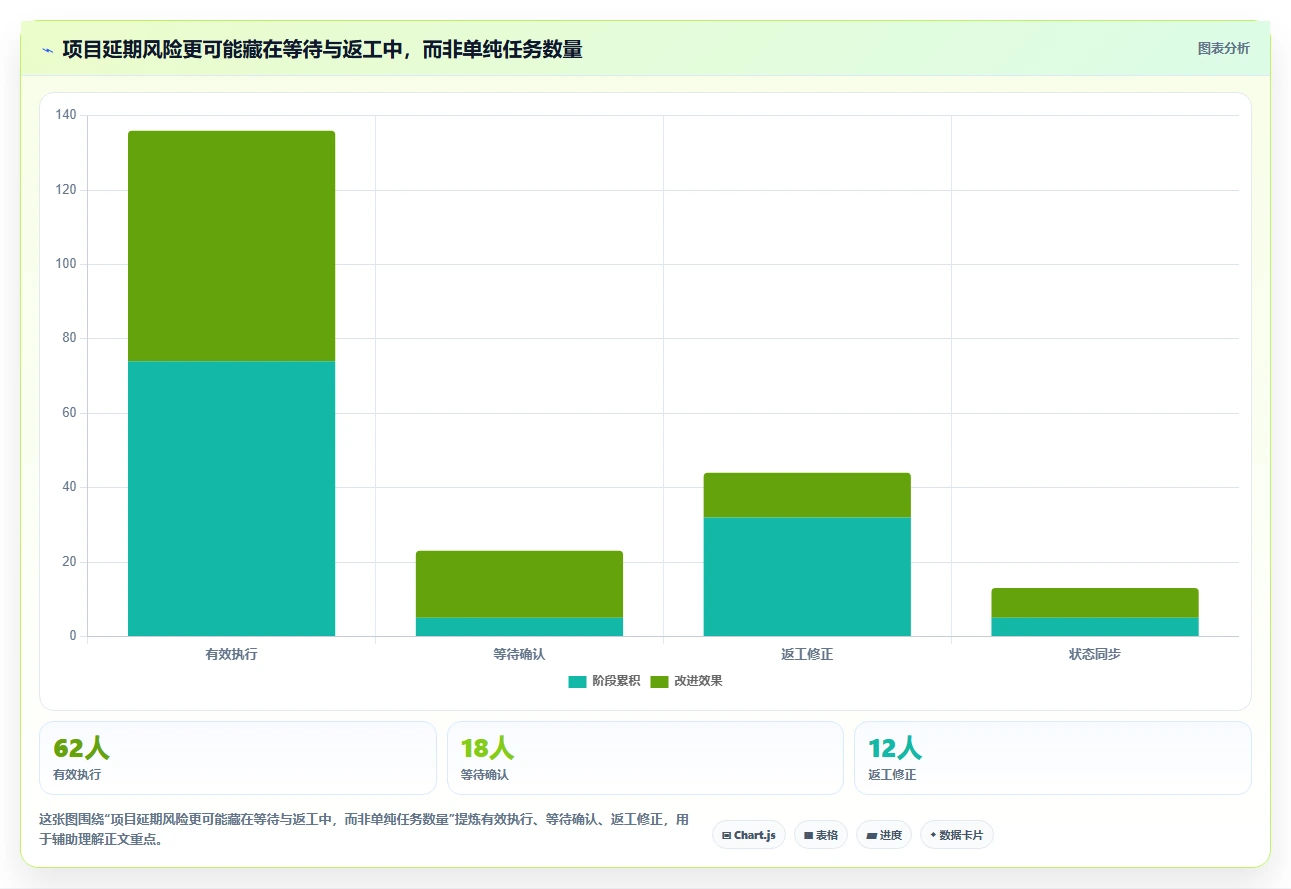Viewport: 1291px width, 889px height.
Task: Click the green segment of 等待确认 bar
Action: coord(519,584)
